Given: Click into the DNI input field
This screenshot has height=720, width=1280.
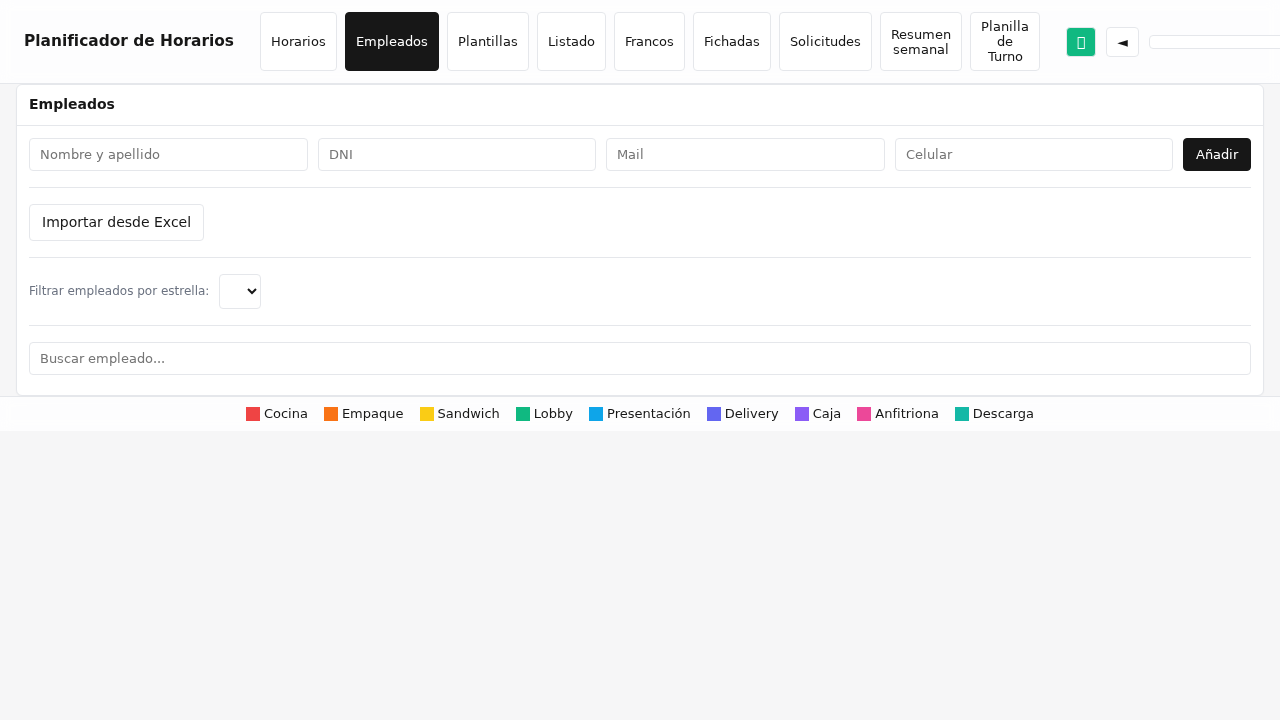Looking at the screenshot, I should click(457, 155).
